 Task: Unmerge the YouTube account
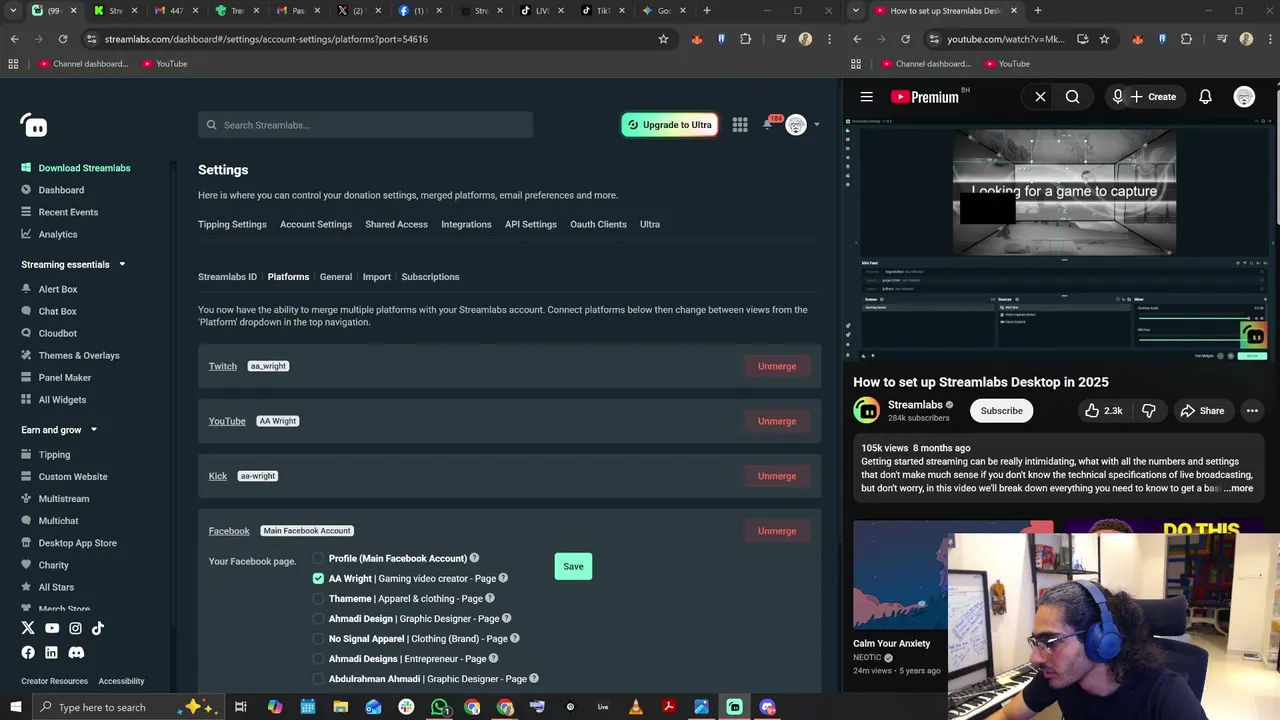777,421
